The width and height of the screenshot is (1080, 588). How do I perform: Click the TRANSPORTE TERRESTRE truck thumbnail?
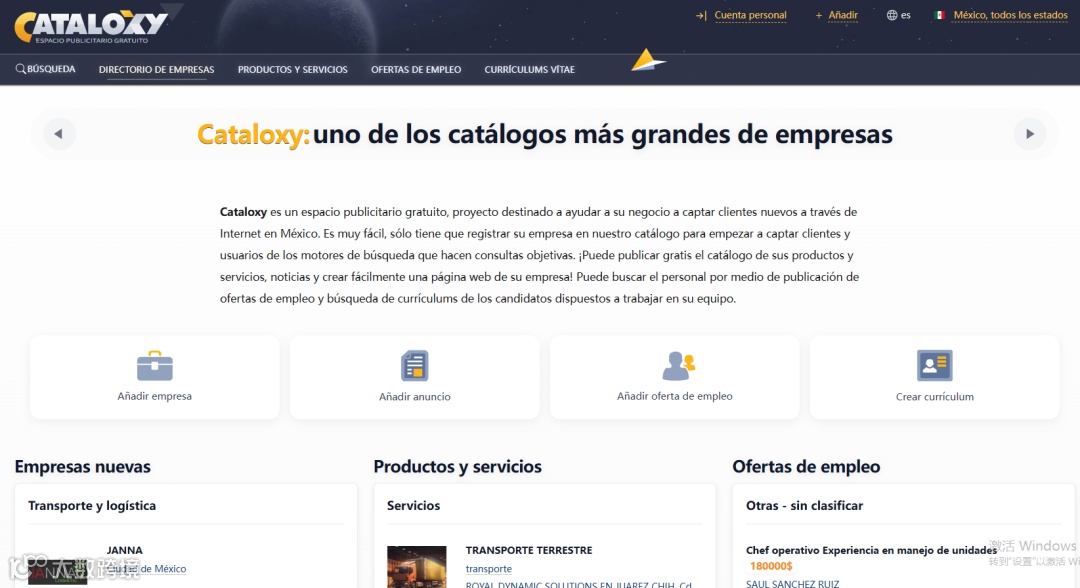[x=417, y=567]
